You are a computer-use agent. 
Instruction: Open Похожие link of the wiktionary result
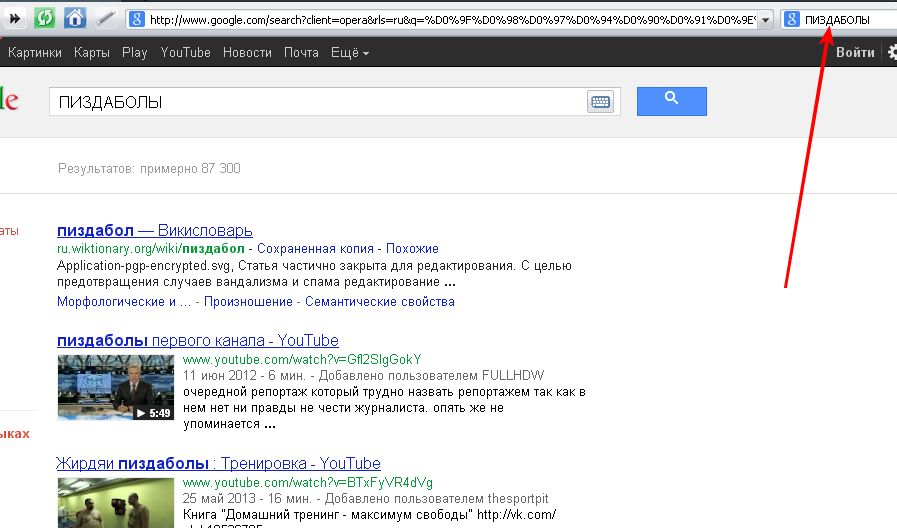click(412, 249)
